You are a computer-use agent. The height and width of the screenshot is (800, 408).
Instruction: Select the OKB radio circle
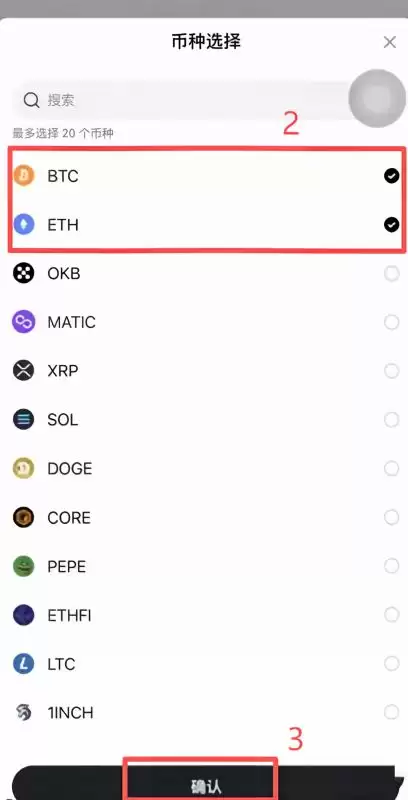tap(392, 274)
